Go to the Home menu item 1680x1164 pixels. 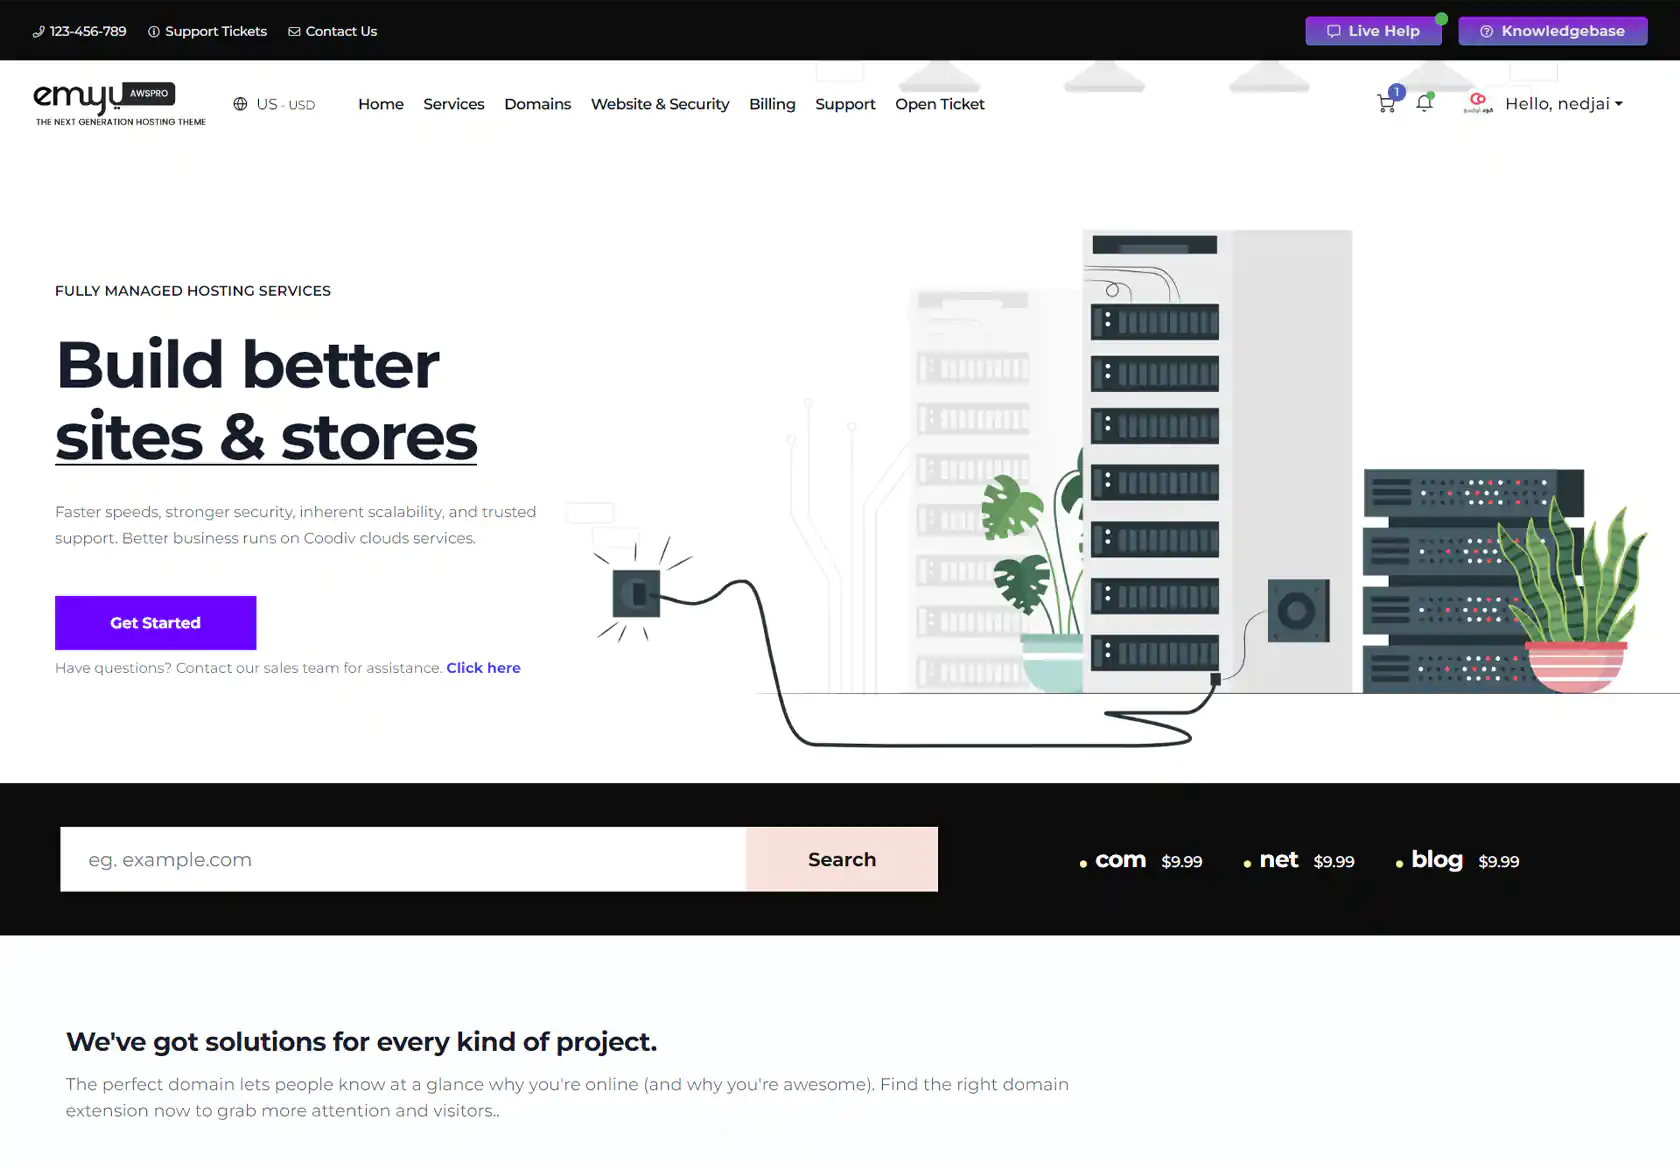pos(381,104)
